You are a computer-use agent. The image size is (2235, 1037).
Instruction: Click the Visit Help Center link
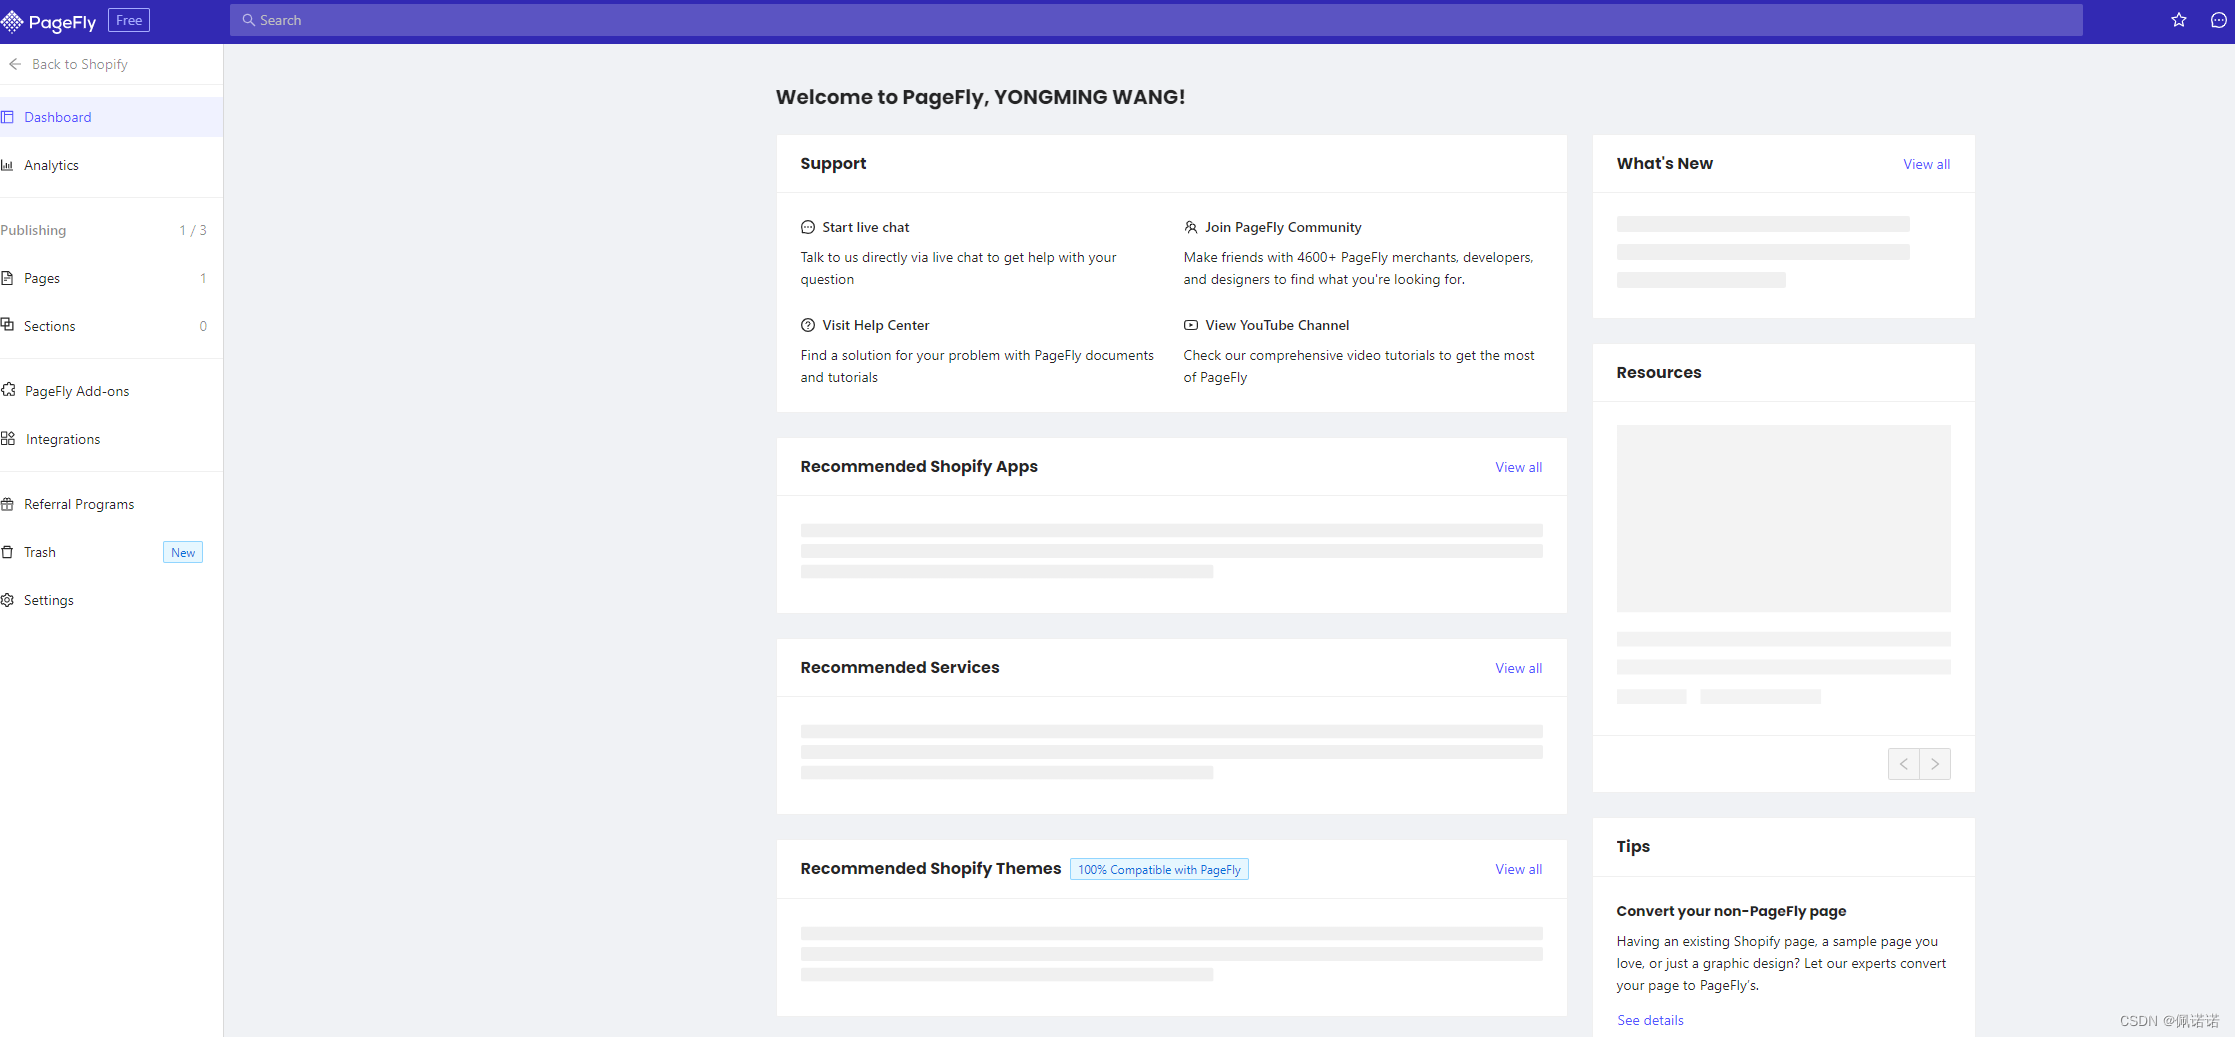coord(876,325)
